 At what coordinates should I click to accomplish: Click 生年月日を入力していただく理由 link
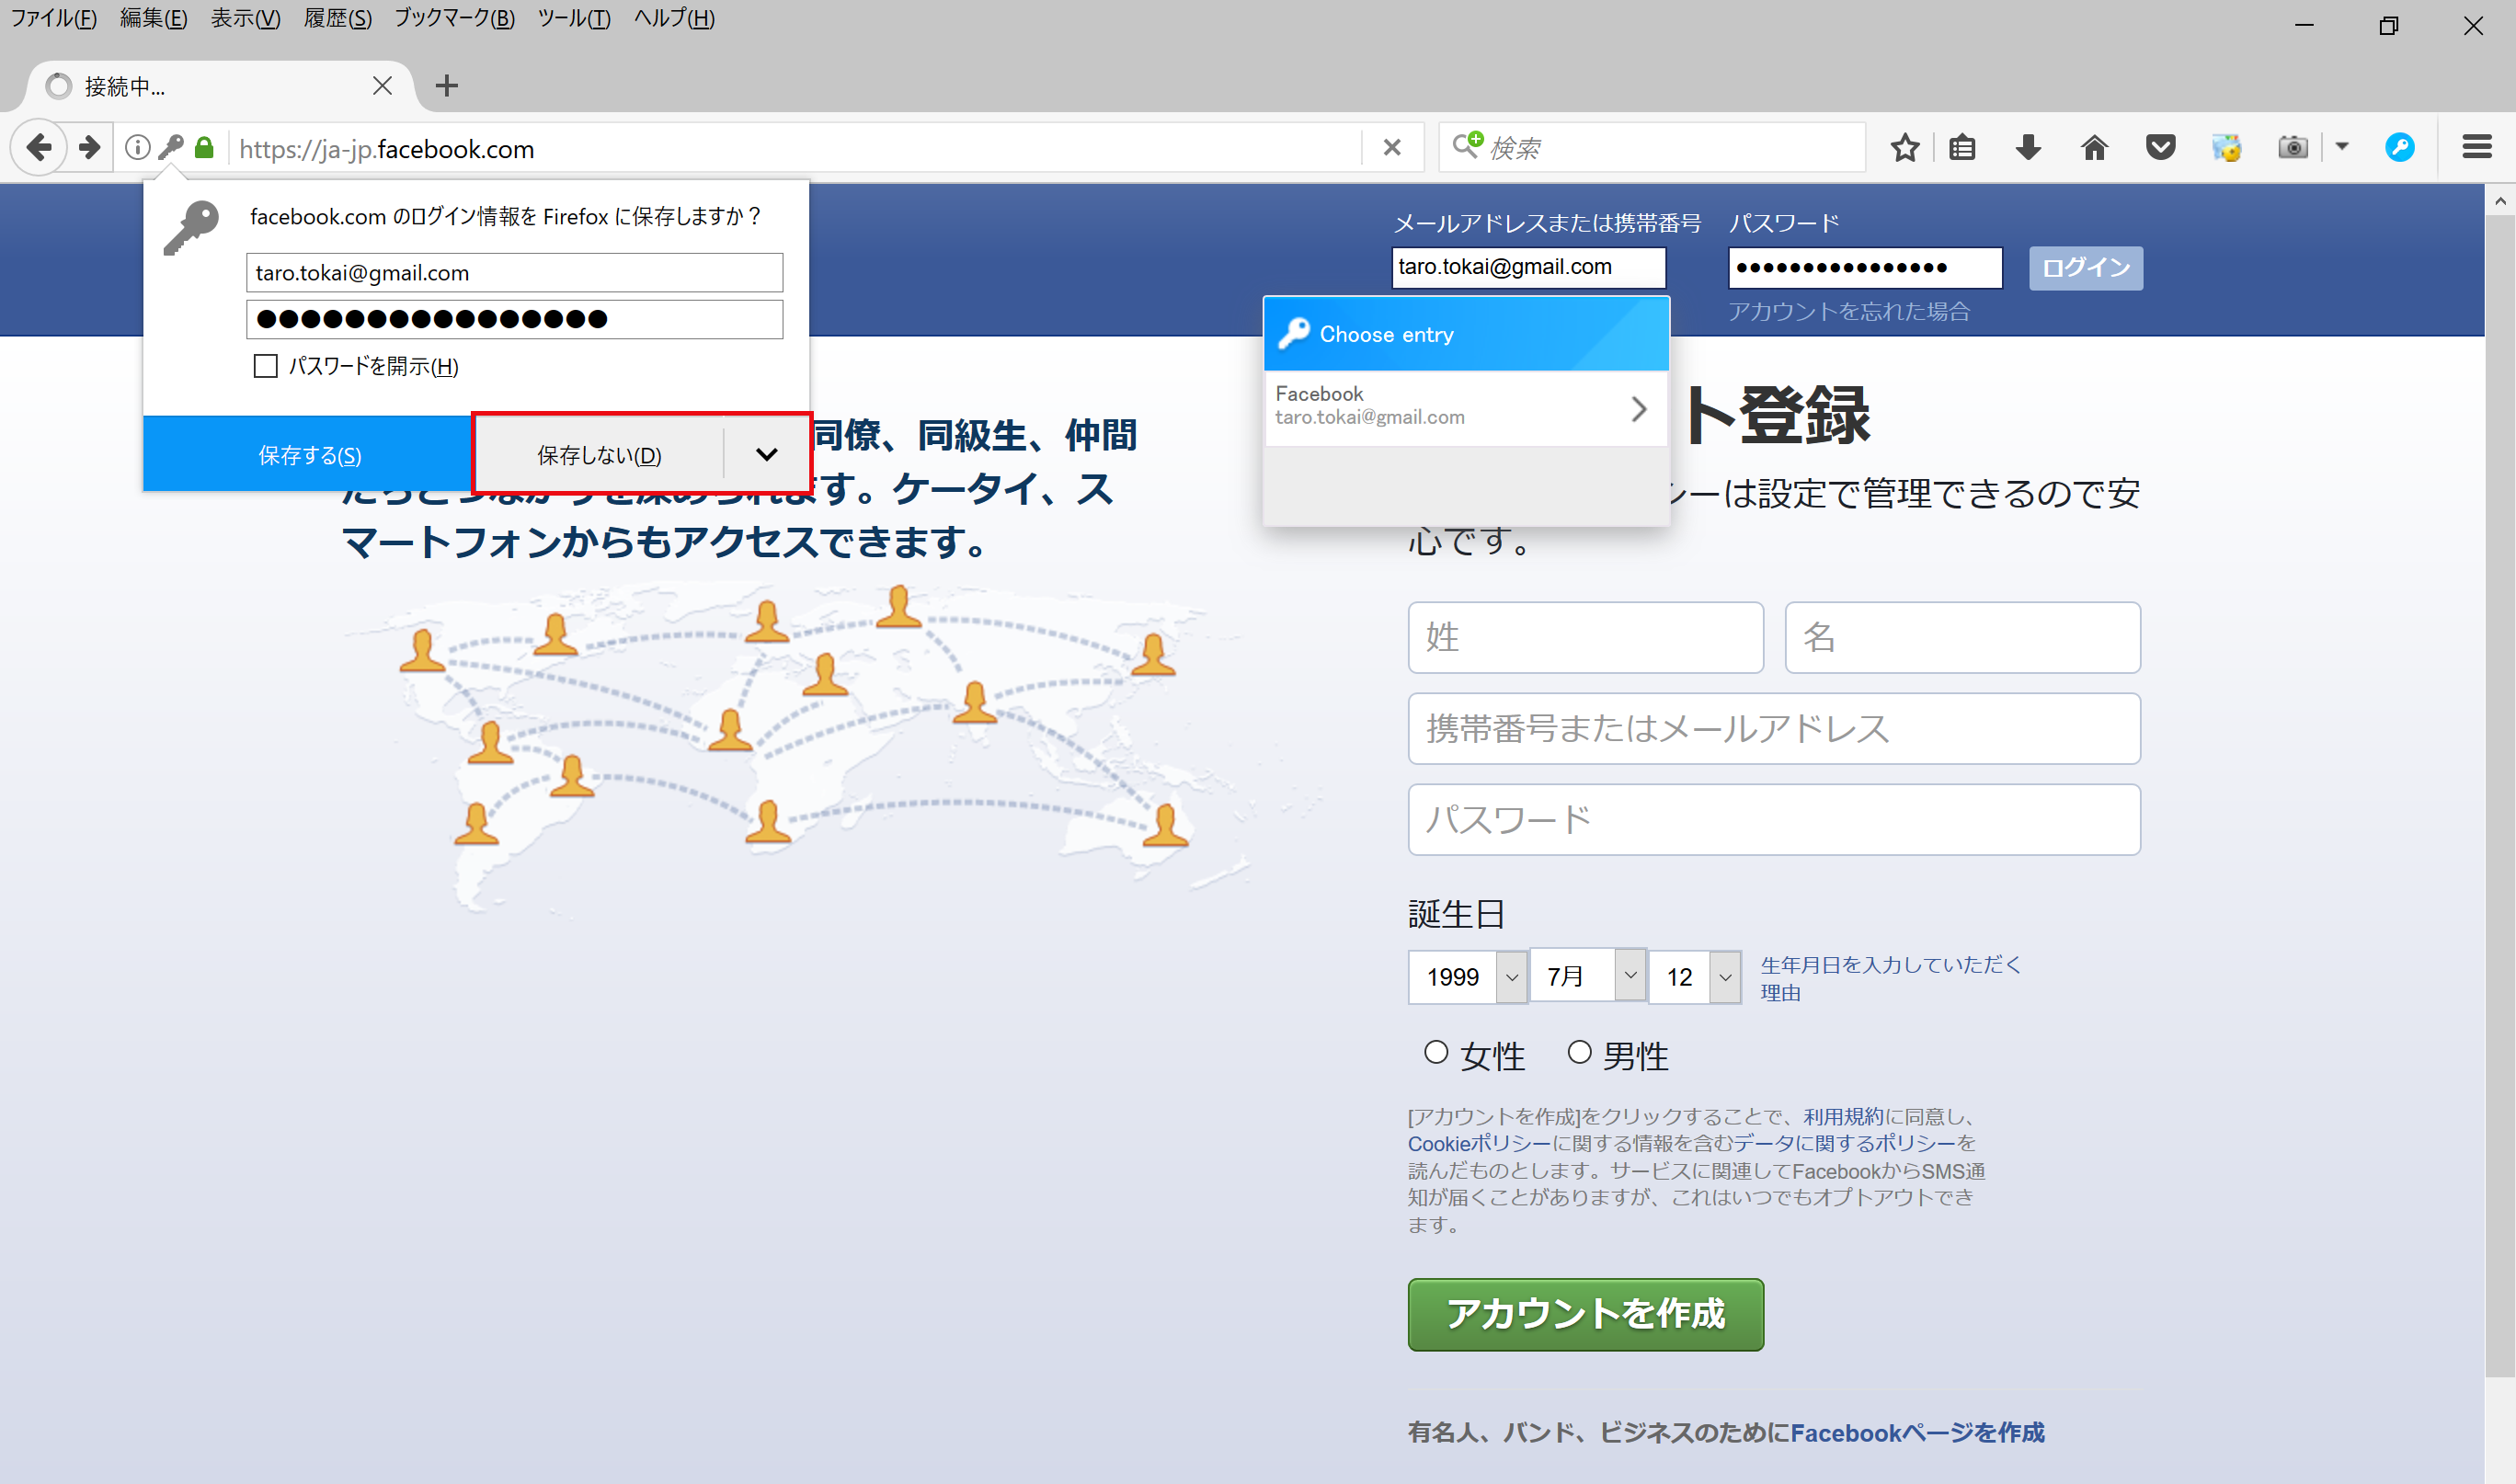(x=1890, y=978)
